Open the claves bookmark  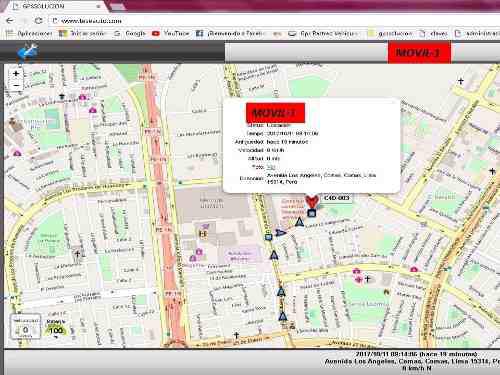click(433, 33)
